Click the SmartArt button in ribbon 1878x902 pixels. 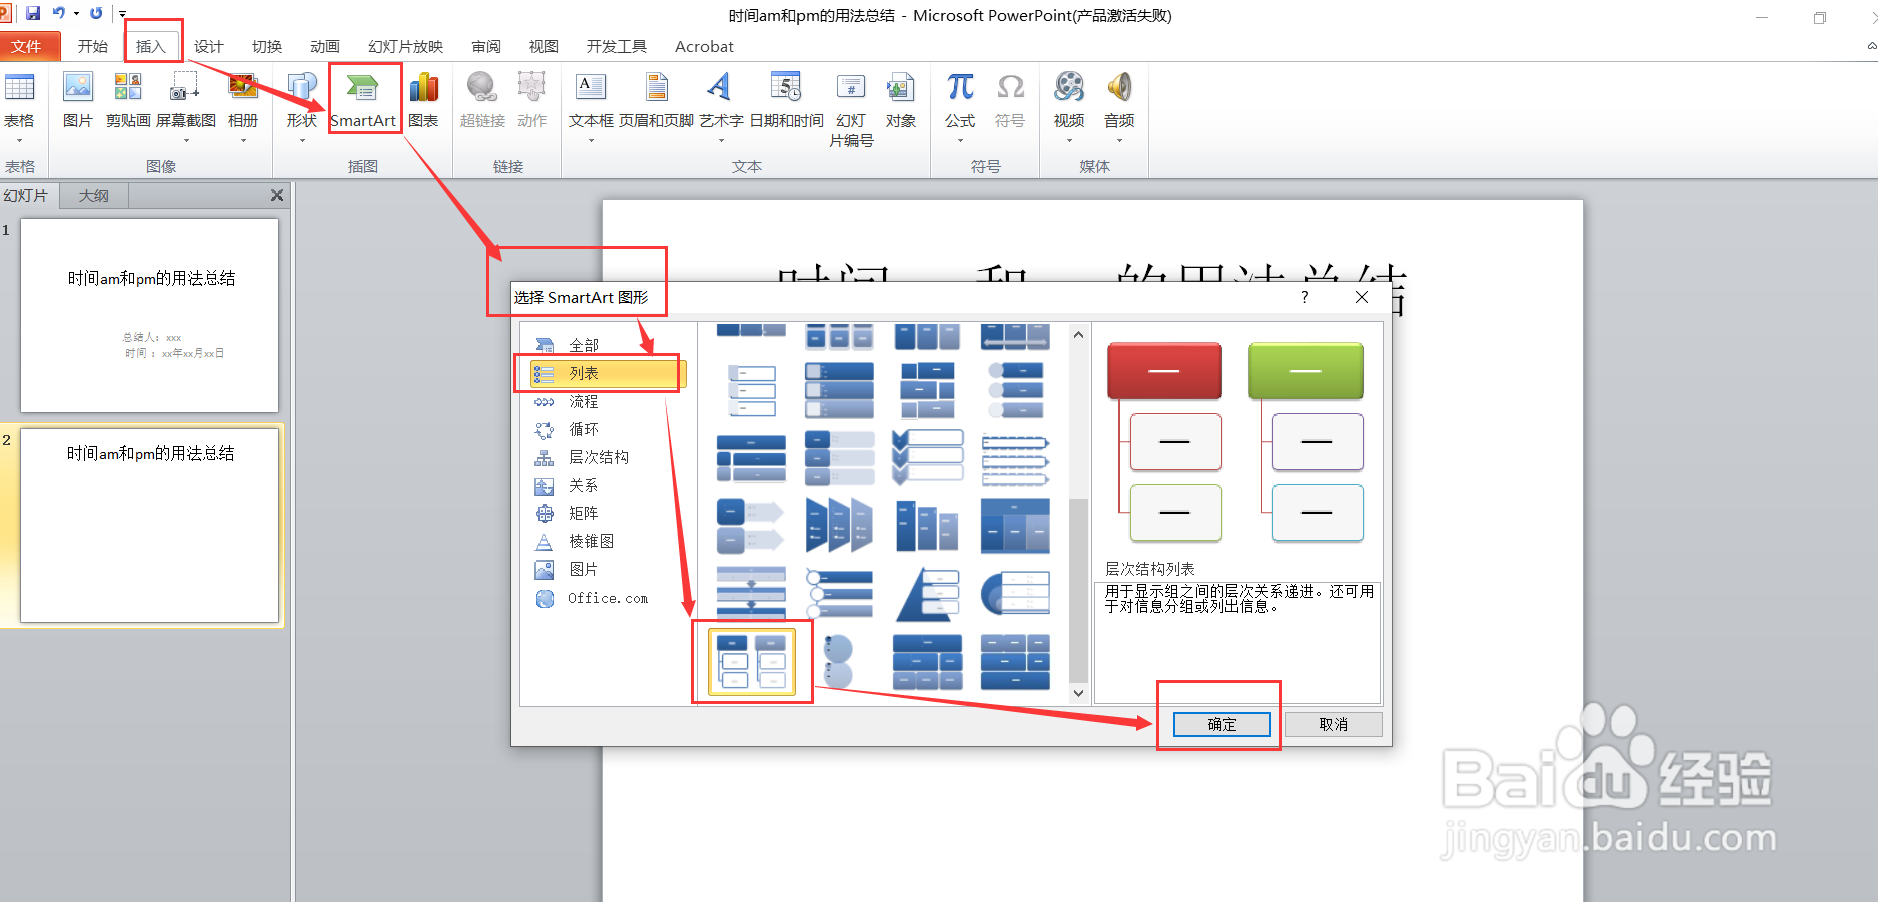364,98
